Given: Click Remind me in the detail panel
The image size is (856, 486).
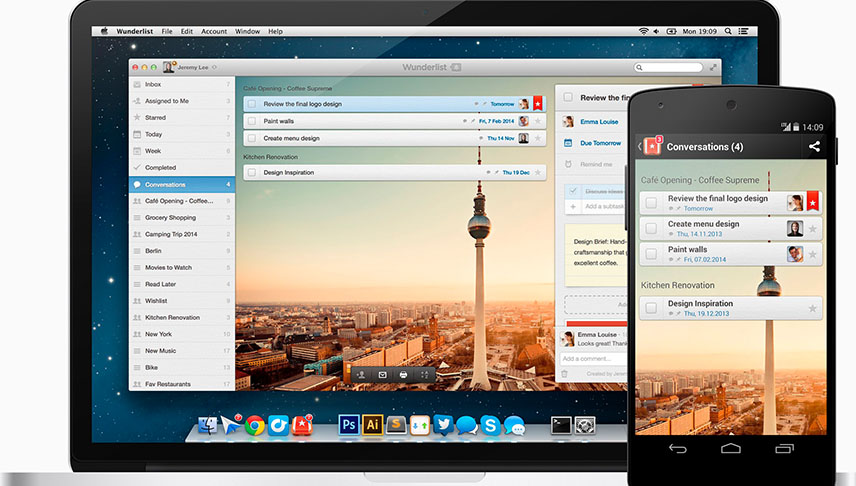Looking at the screenshot, I should coord(596,164).
